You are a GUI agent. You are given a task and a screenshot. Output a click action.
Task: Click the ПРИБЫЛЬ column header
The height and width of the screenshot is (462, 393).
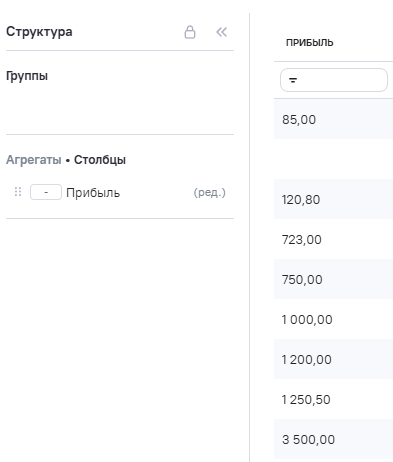(x=310, y=43)
